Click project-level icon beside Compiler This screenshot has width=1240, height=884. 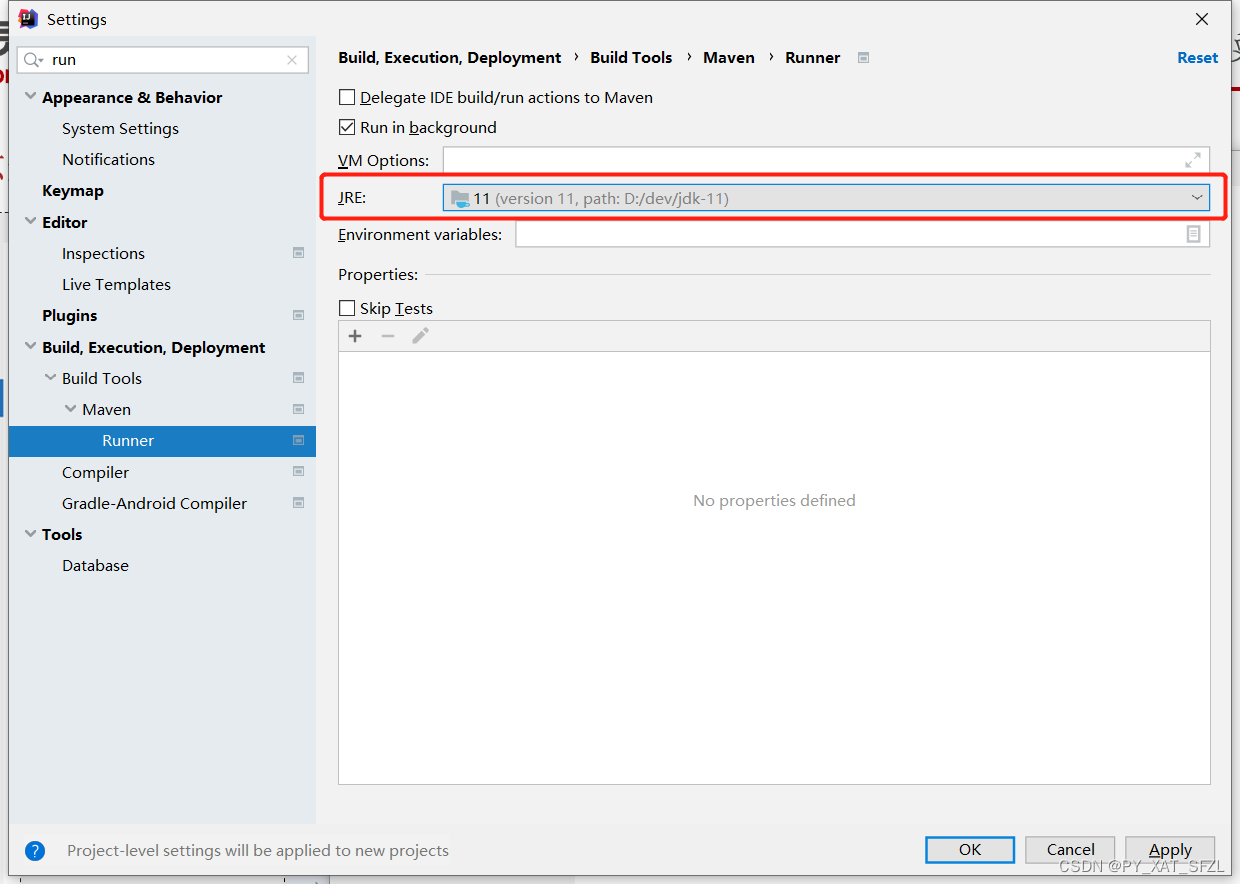[298, 471]
